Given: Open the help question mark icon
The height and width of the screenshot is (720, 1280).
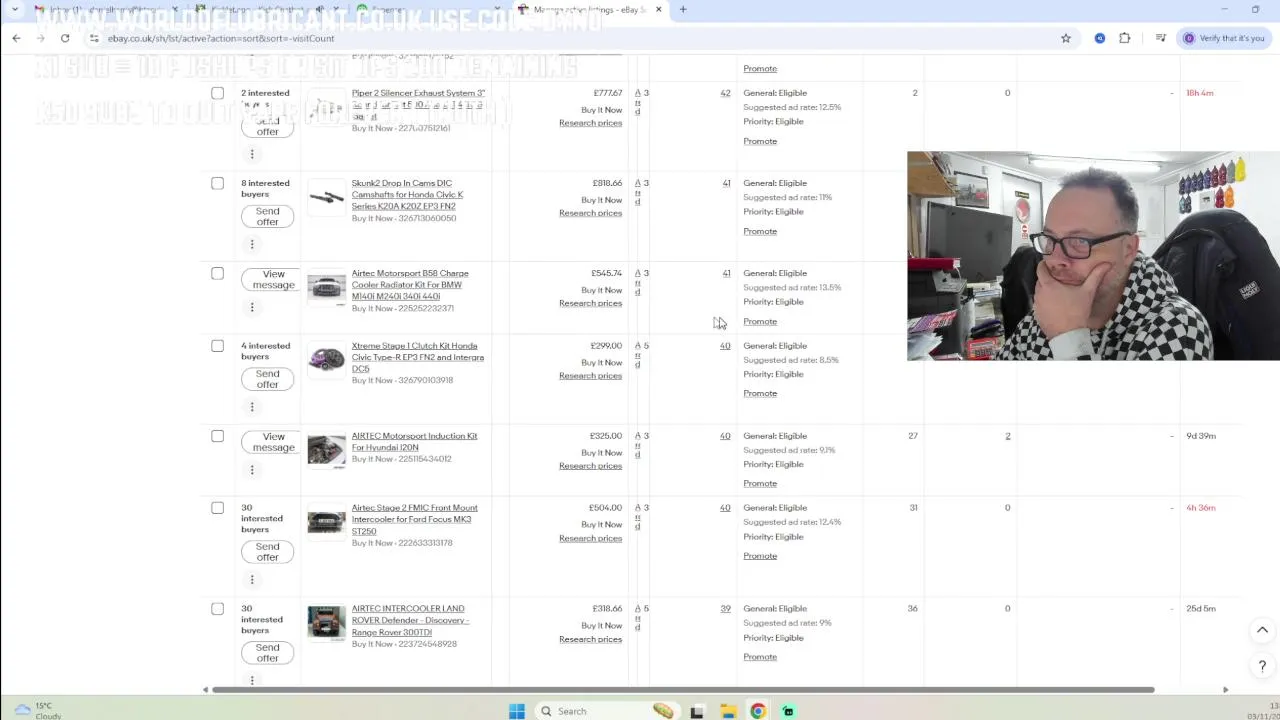Looking at the screenshot, I should coord(1262,666).
